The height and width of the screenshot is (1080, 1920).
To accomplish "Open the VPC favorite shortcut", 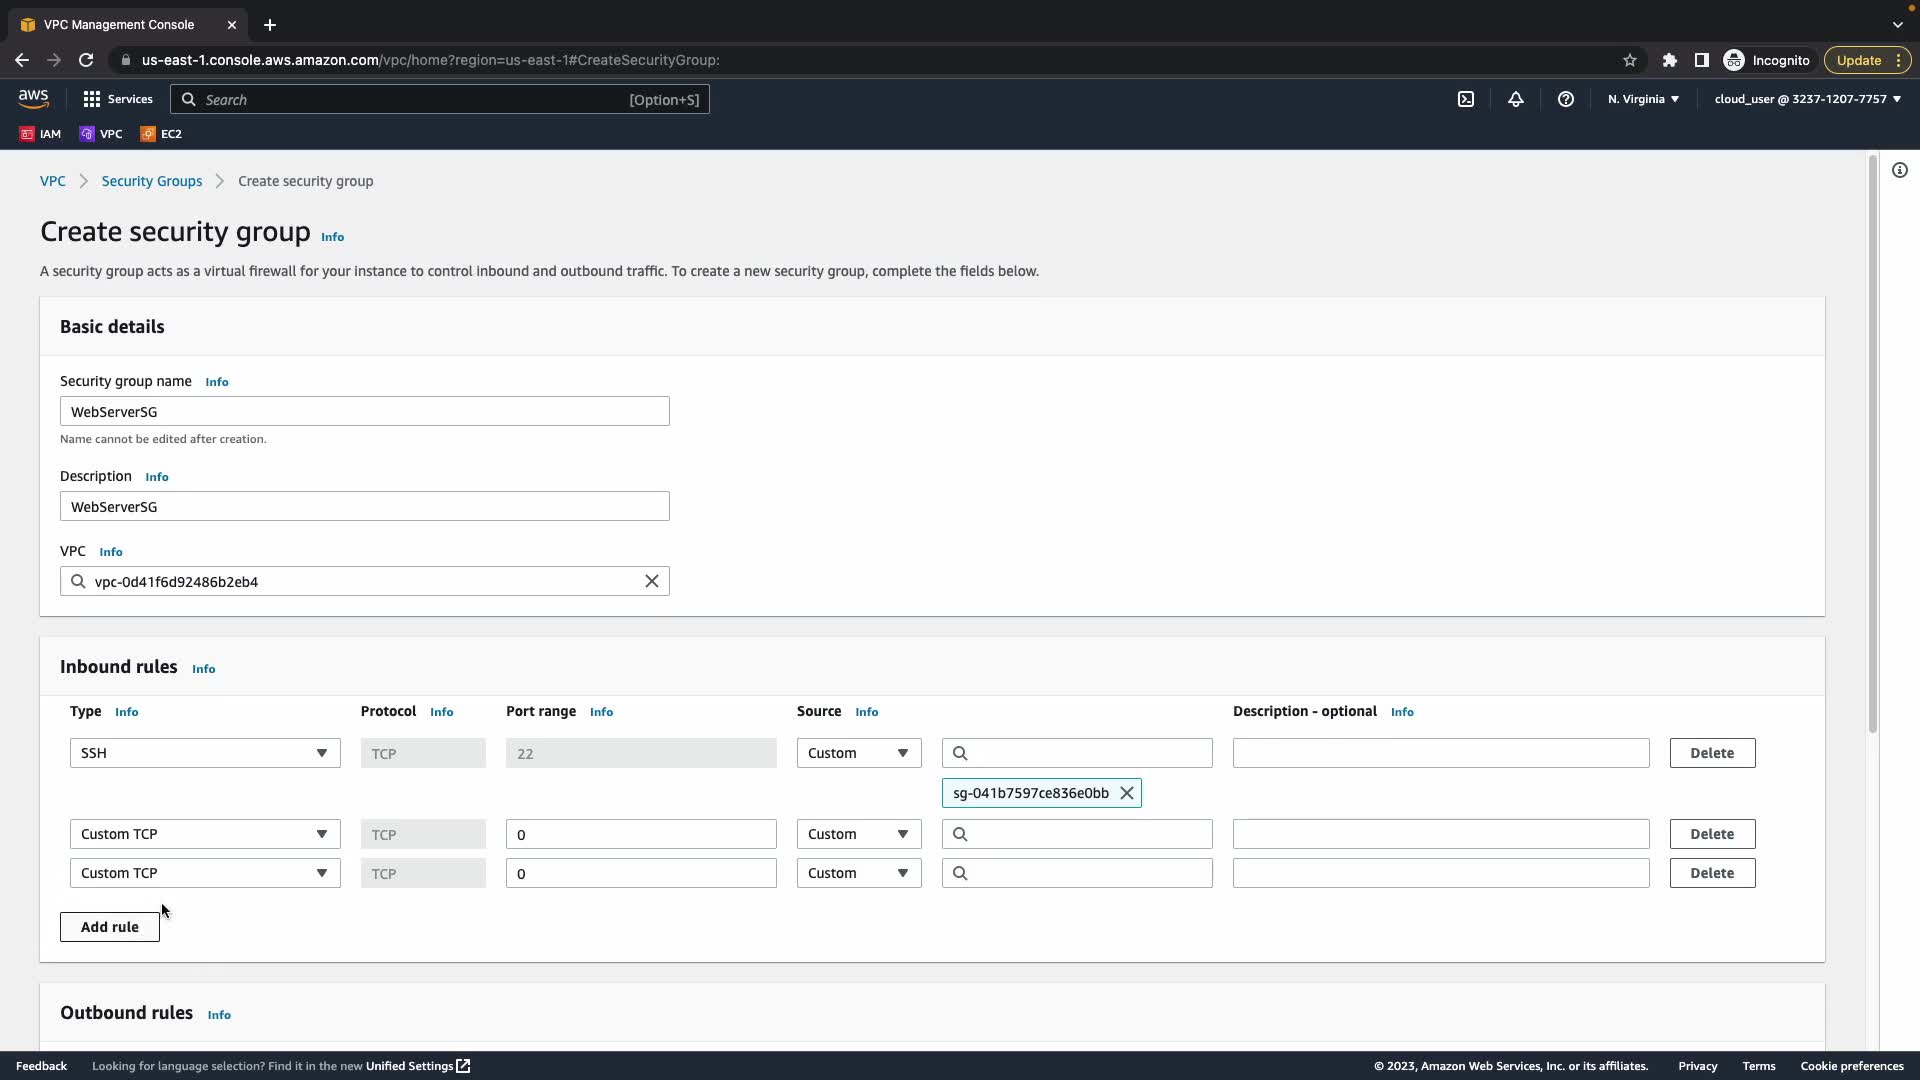I will [101, 134].
